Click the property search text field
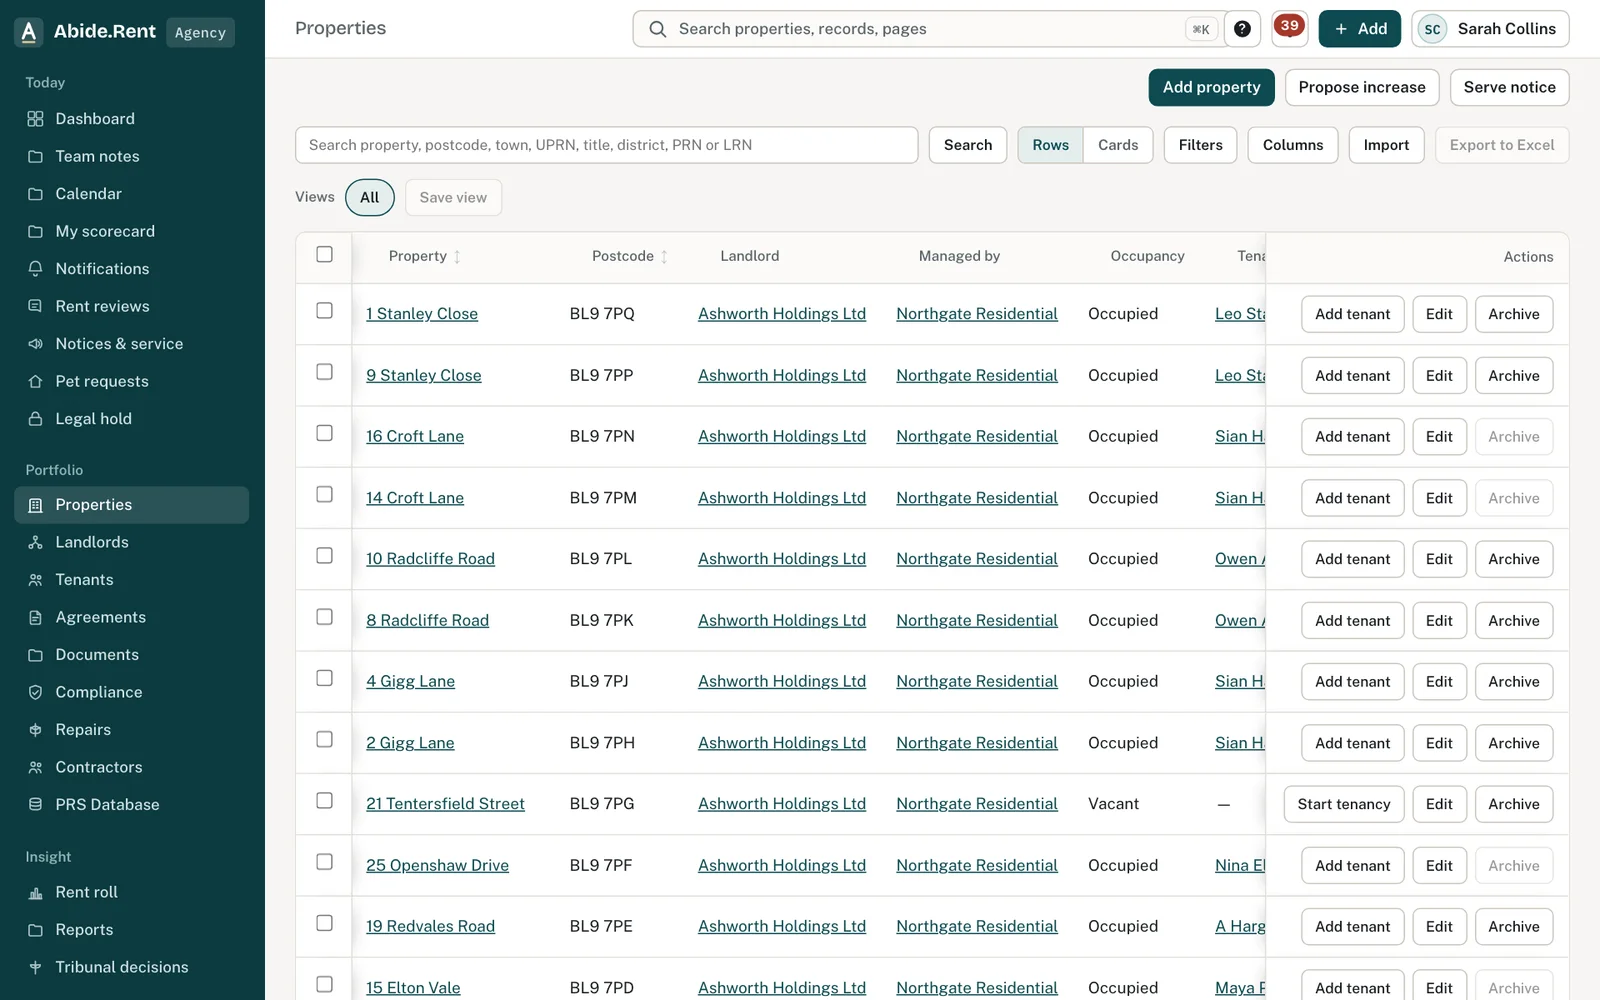Image resolution: width=1600 pixels, height=1000 pixels. [x=606, y=145]
